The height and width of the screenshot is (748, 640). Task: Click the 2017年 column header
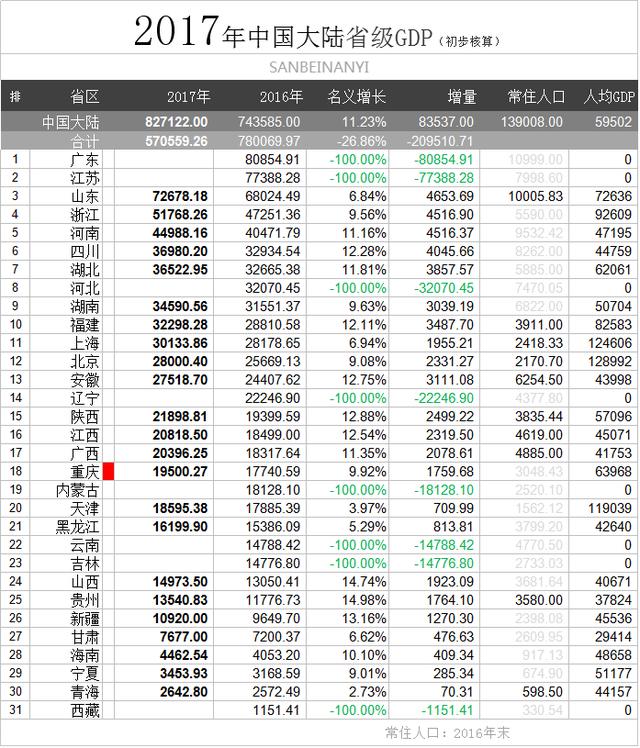click(188, 97)
